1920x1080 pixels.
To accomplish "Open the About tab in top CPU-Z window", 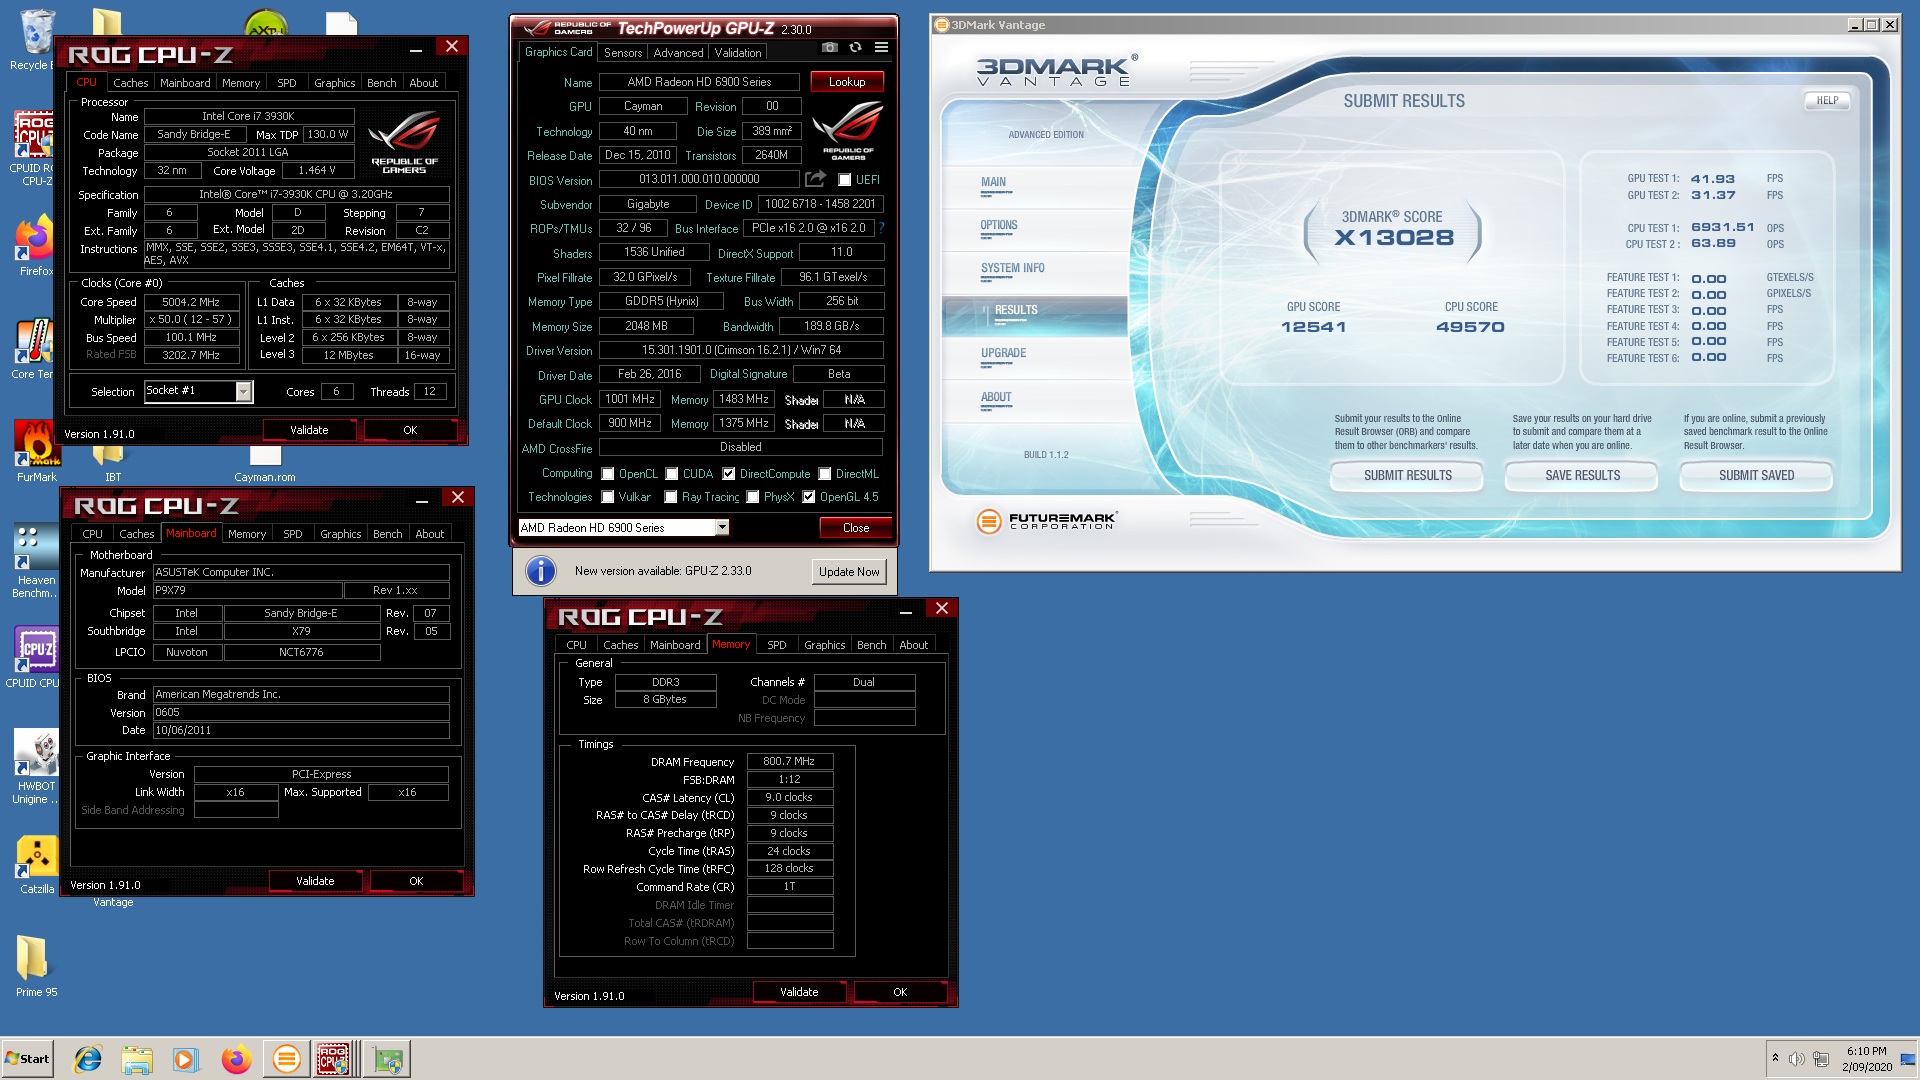I will [x=423, y=83].
